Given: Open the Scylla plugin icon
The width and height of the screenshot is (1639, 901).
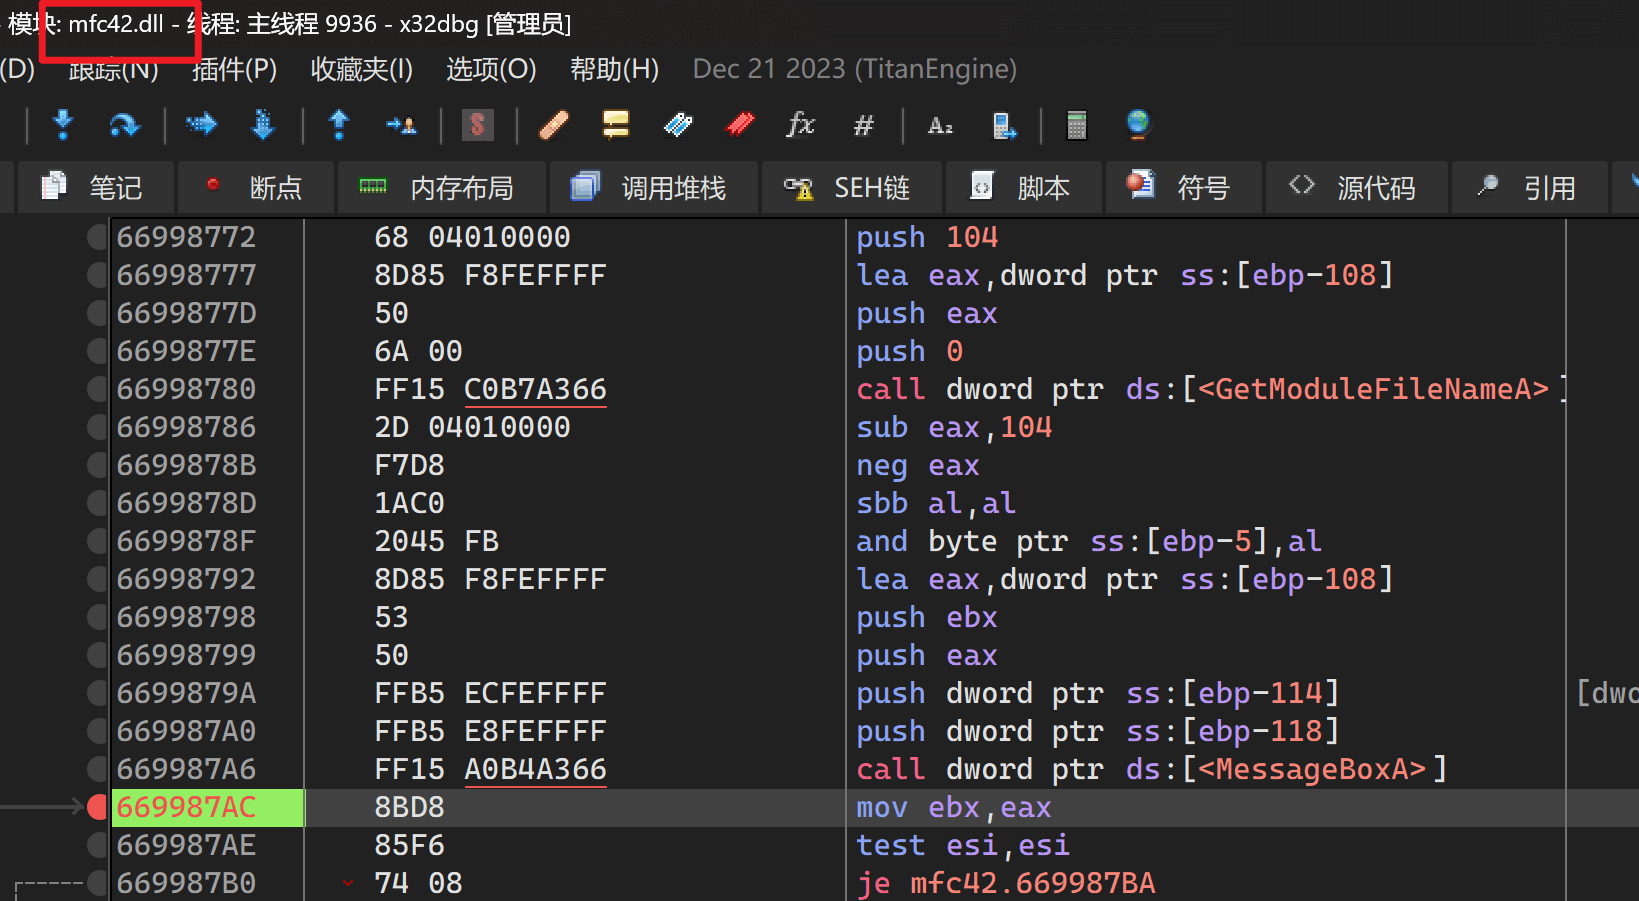Looking at the screenshot, I should 477,125.
